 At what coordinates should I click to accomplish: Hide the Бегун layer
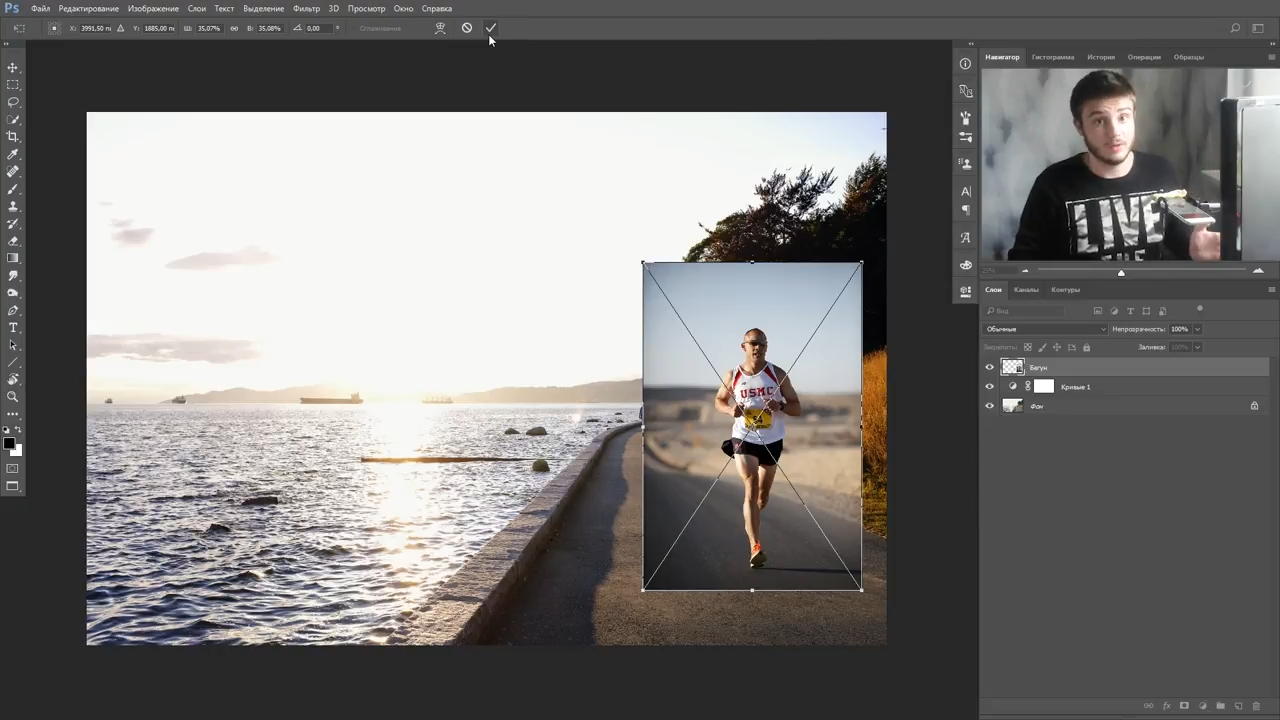[990, 368]
